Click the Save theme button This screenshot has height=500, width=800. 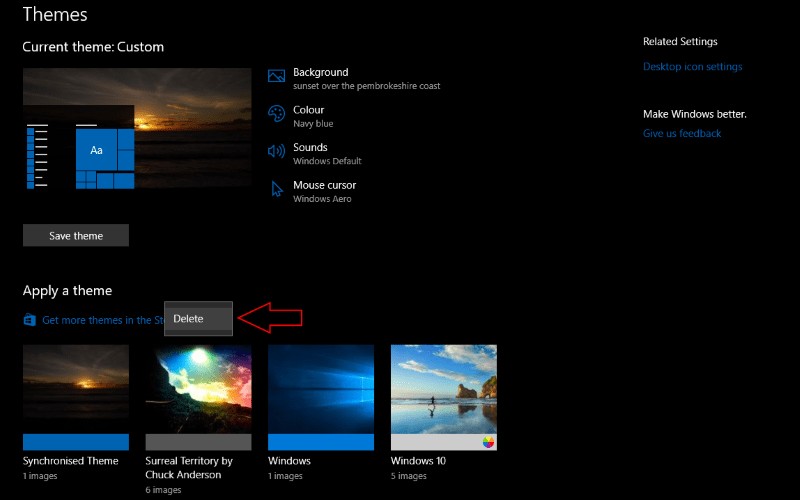(x=76, y=236)
